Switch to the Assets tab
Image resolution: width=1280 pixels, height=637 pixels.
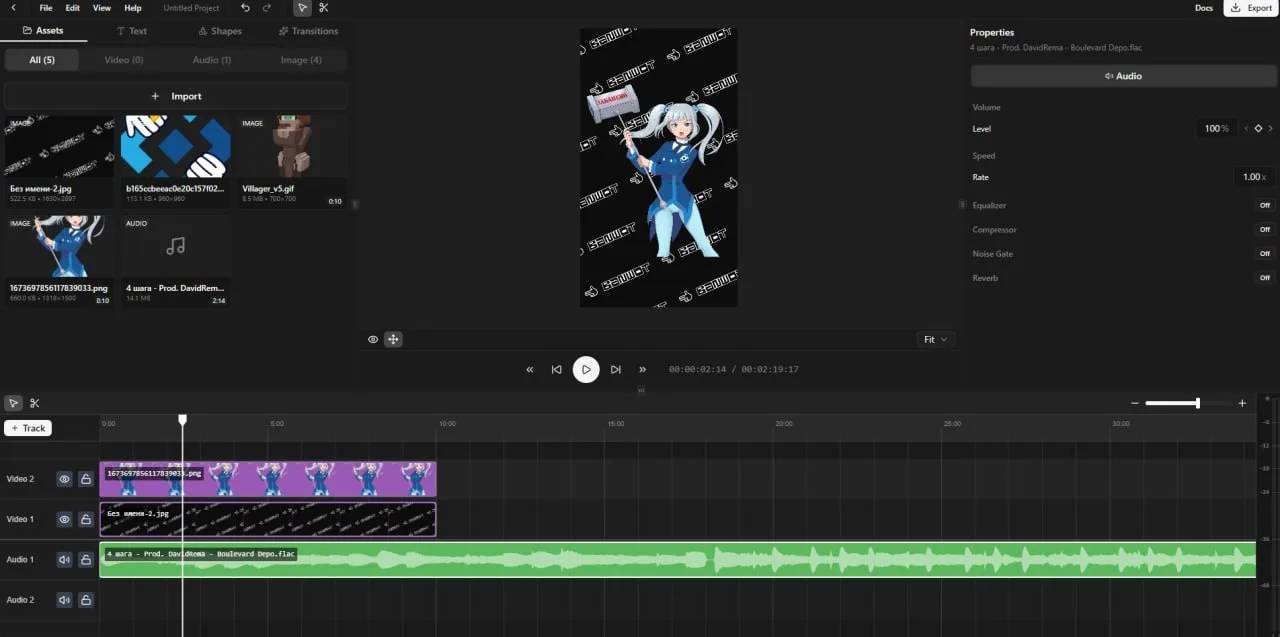coord(43,31)
